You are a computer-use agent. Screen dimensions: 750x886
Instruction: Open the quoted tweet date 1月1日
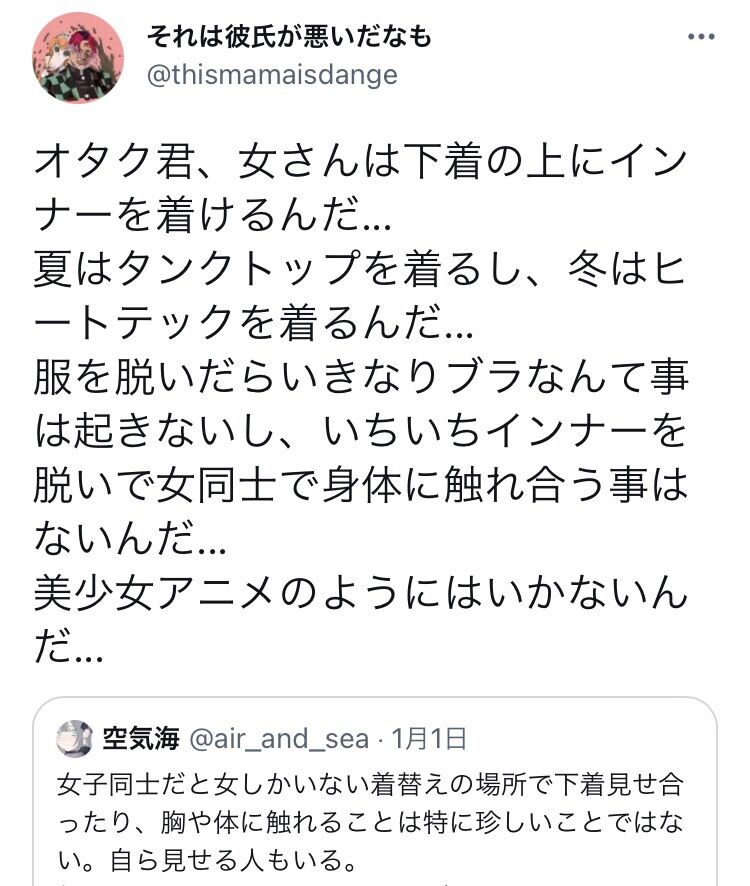429,739
